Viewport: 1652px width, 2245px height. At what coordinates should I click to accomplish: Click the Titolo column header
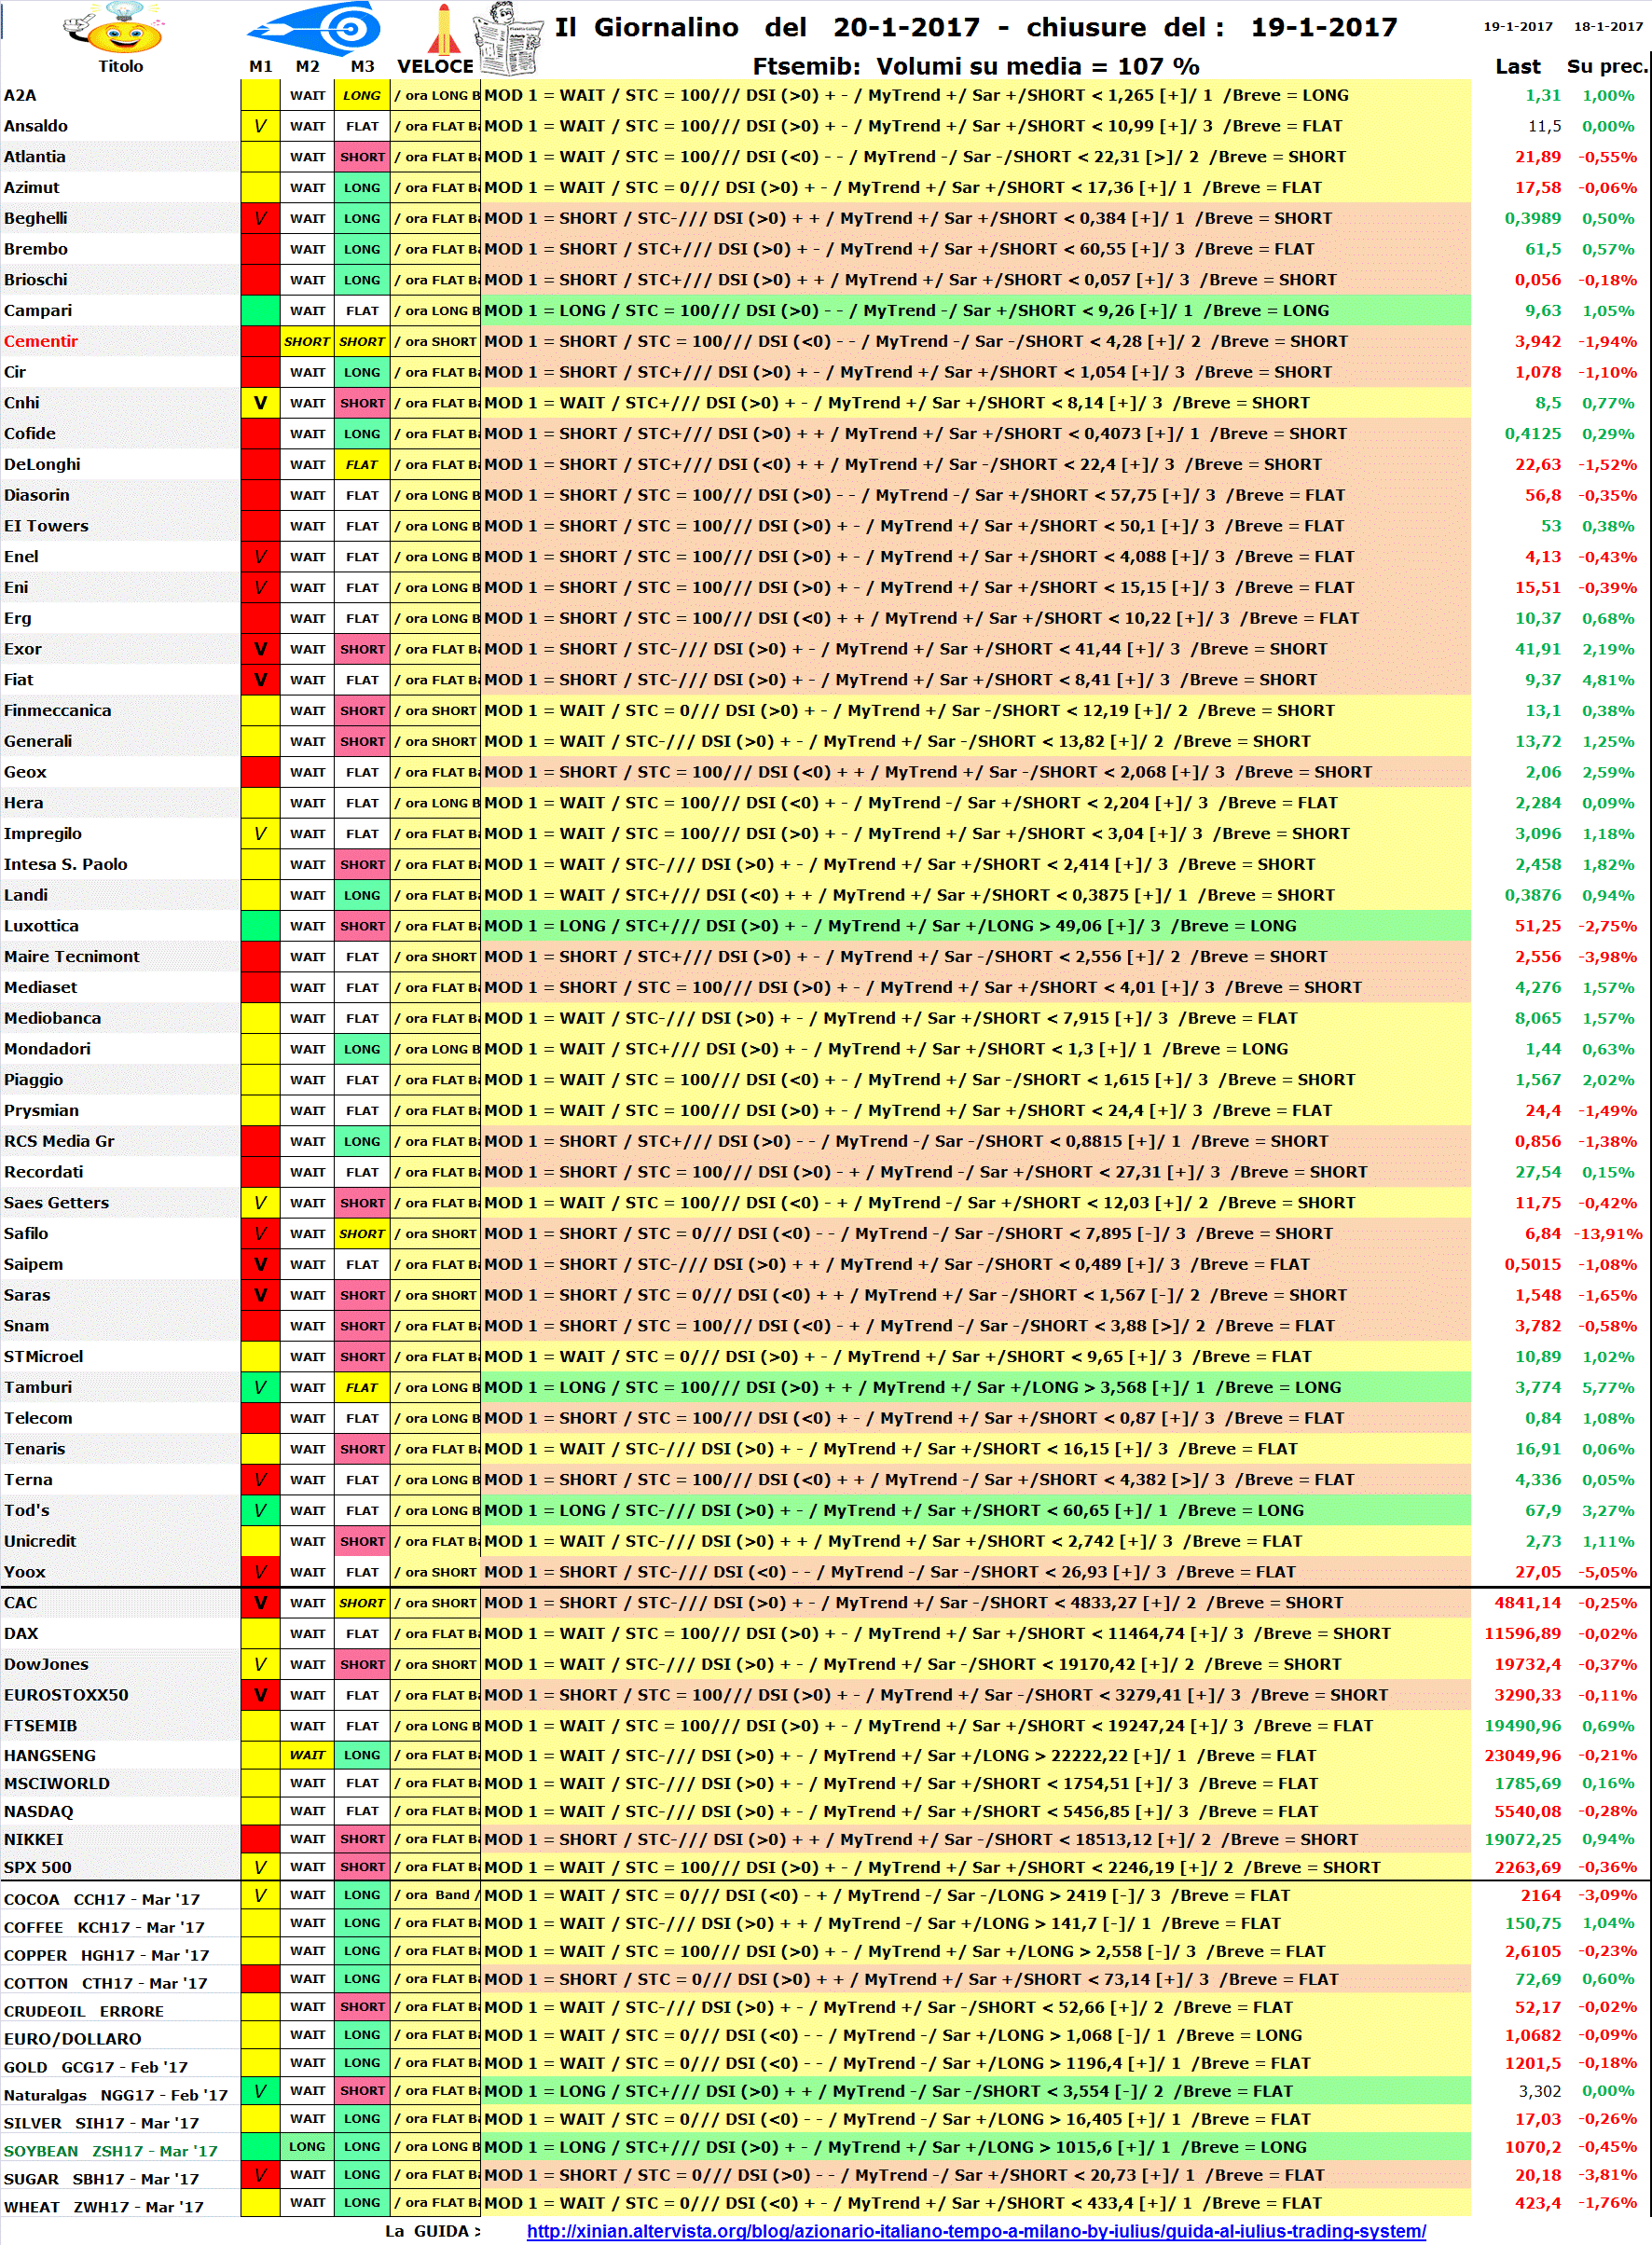(x=121, y=66)
